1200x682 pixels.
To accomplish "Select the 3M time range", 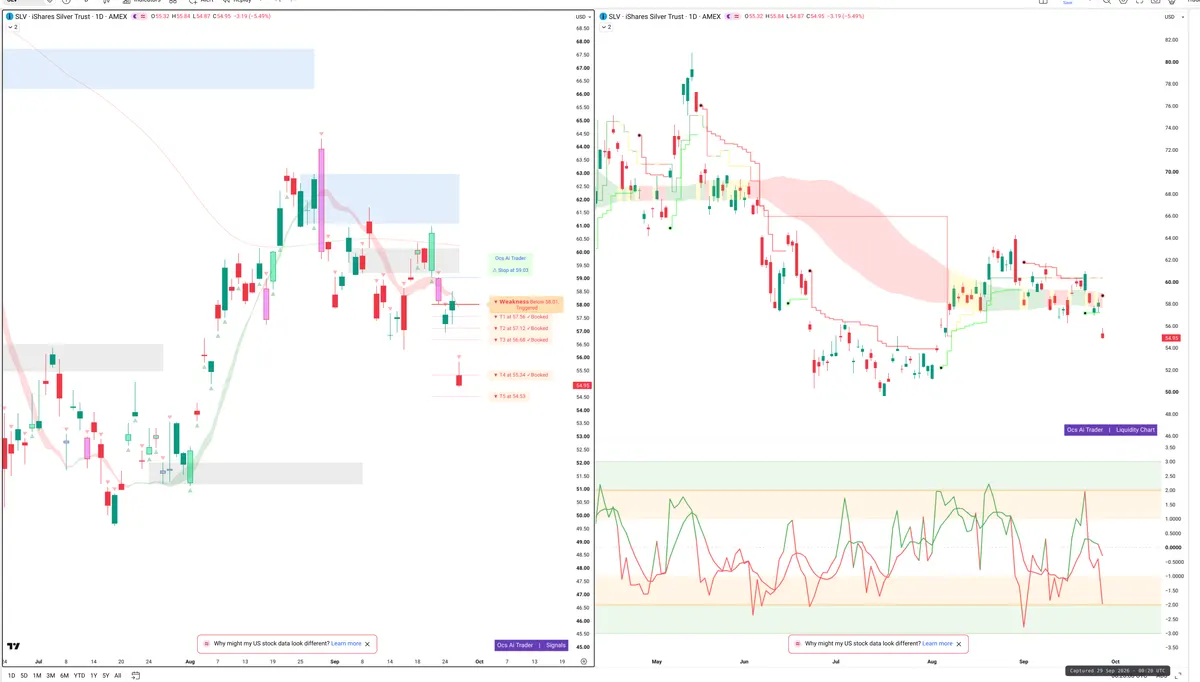I will [x=50, y=676].
